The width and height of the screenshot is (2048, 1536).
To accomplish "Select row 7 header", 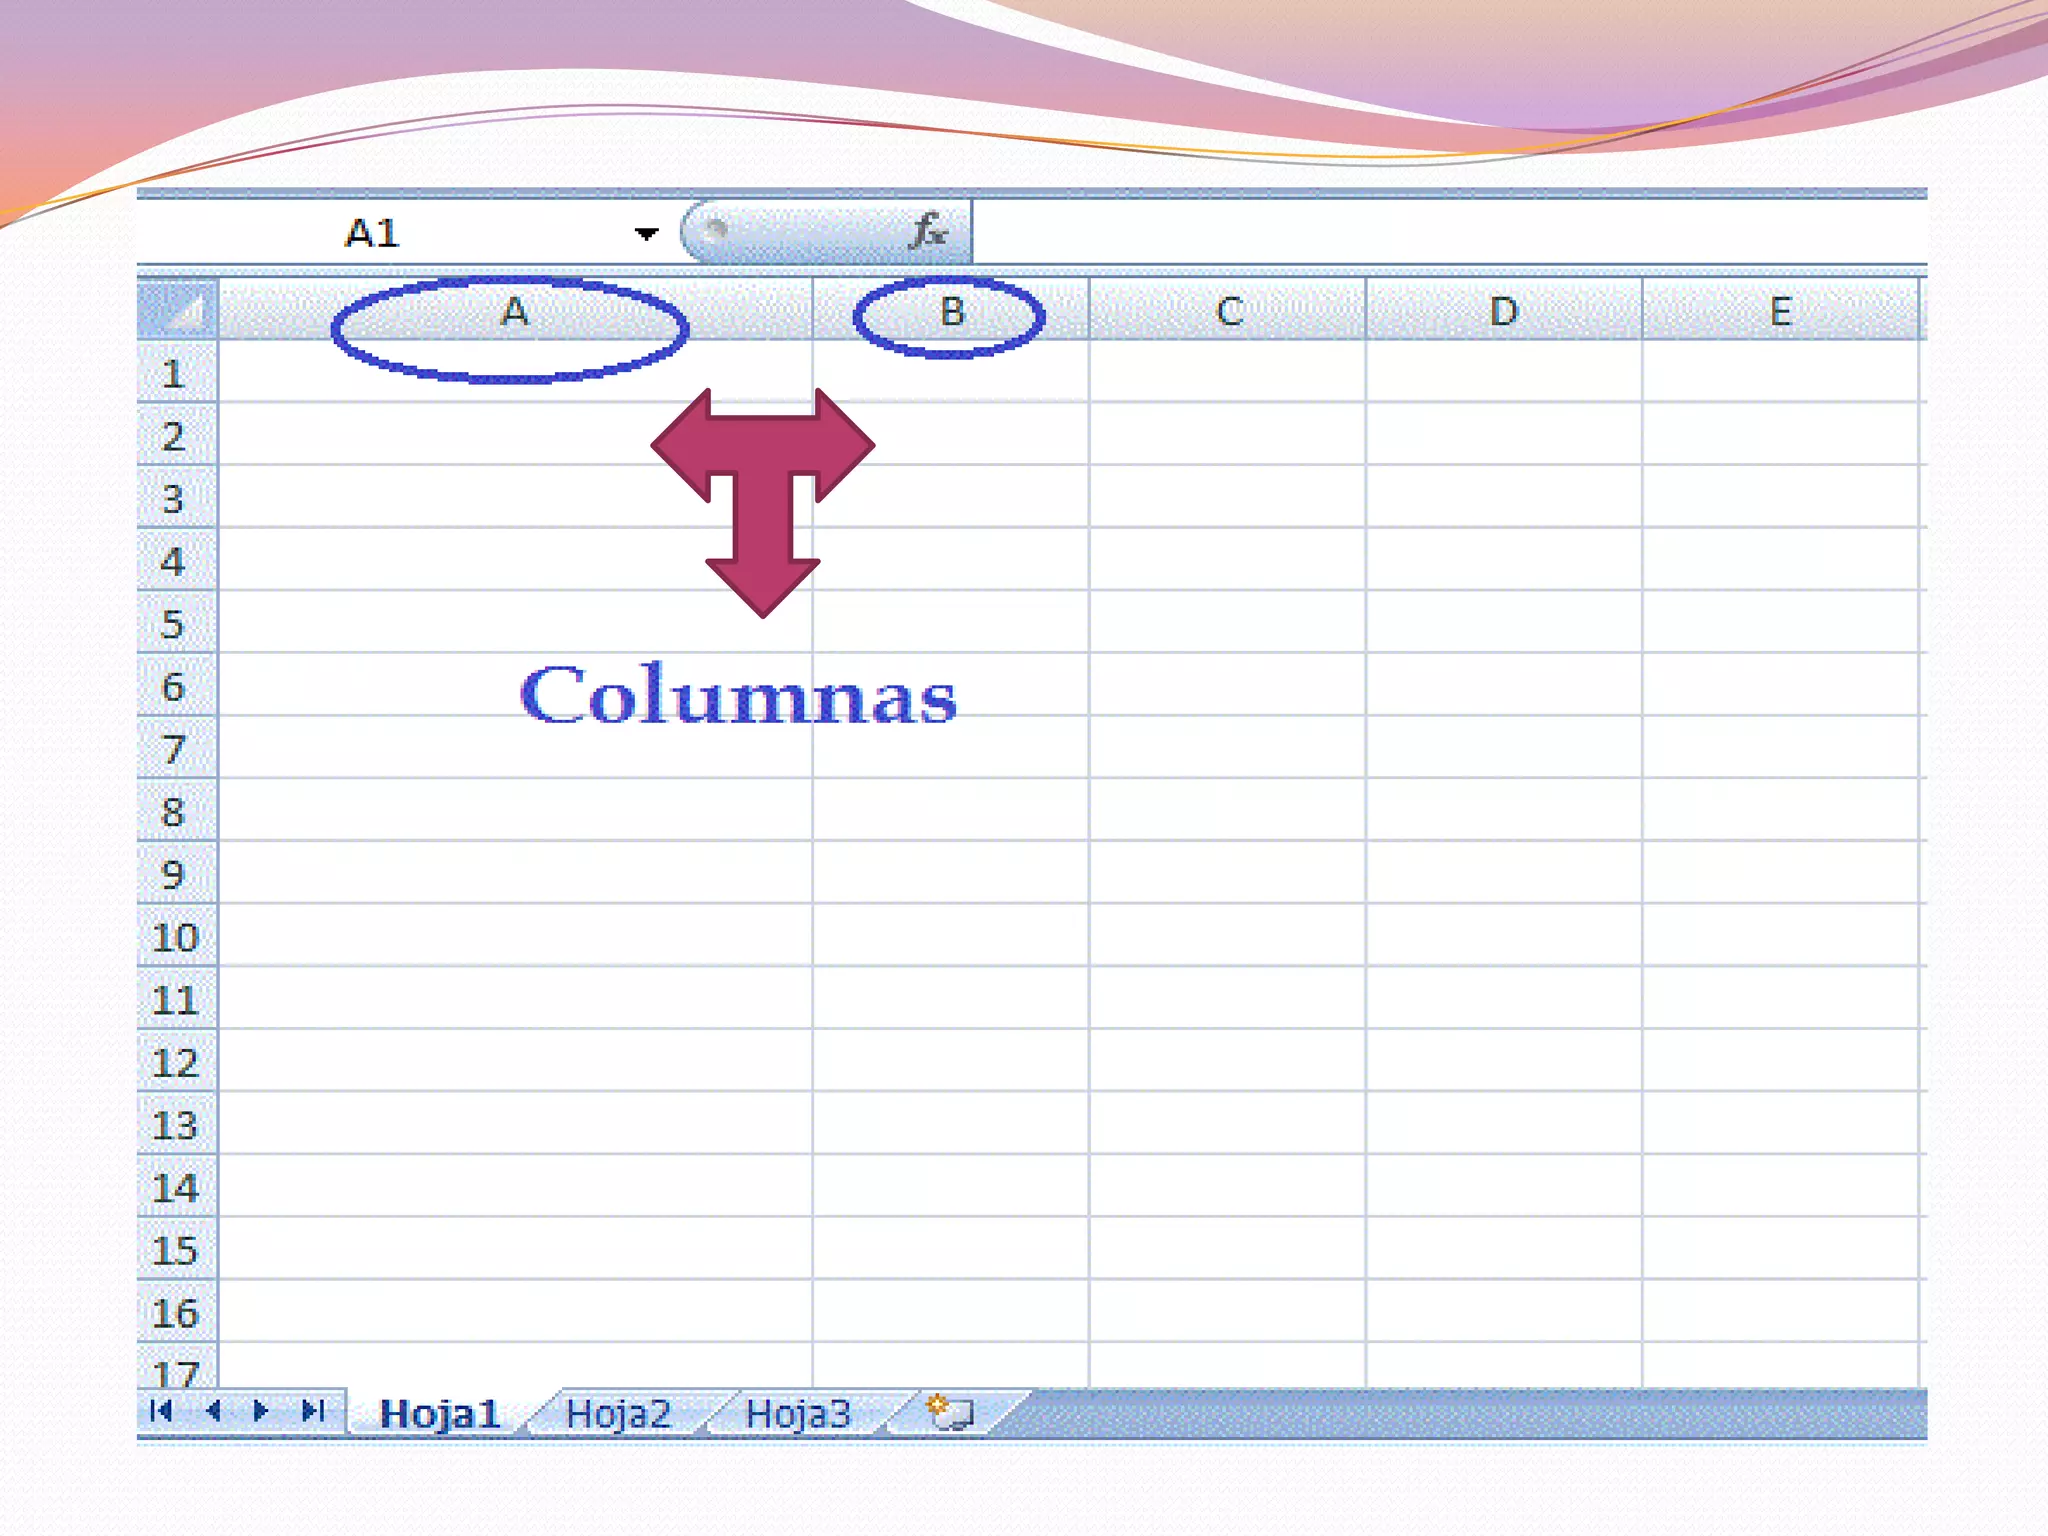I will click(x=176, y=748).
